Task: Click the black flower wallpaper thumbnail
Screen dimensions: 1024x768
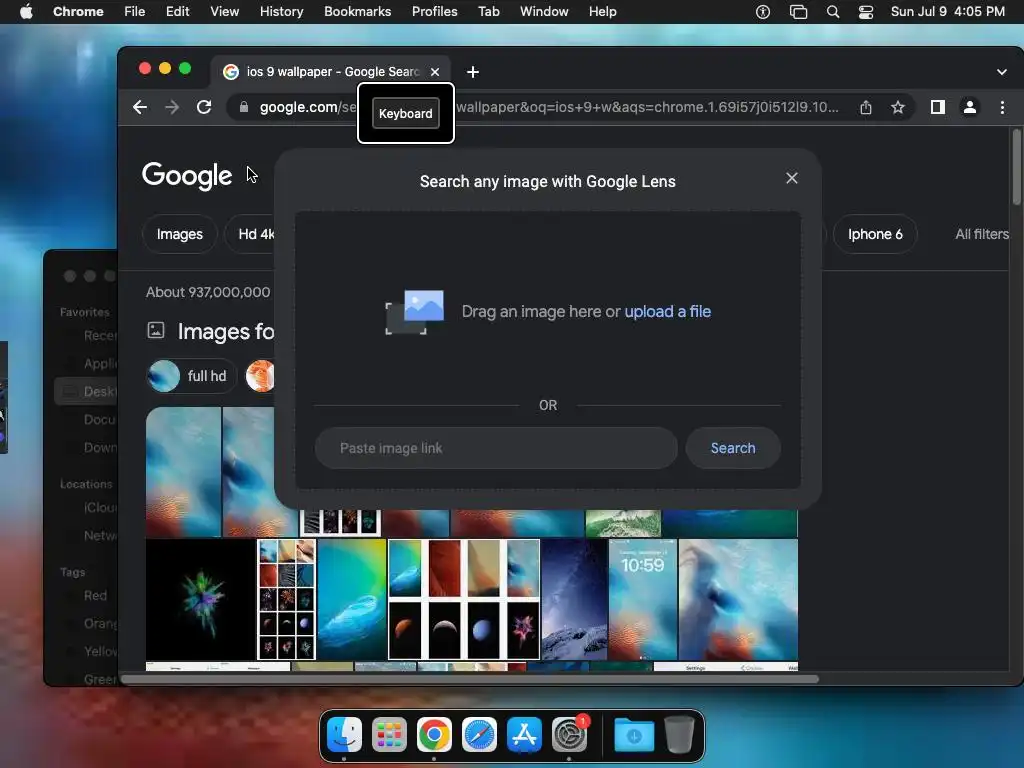Action: tap(200, 600)
